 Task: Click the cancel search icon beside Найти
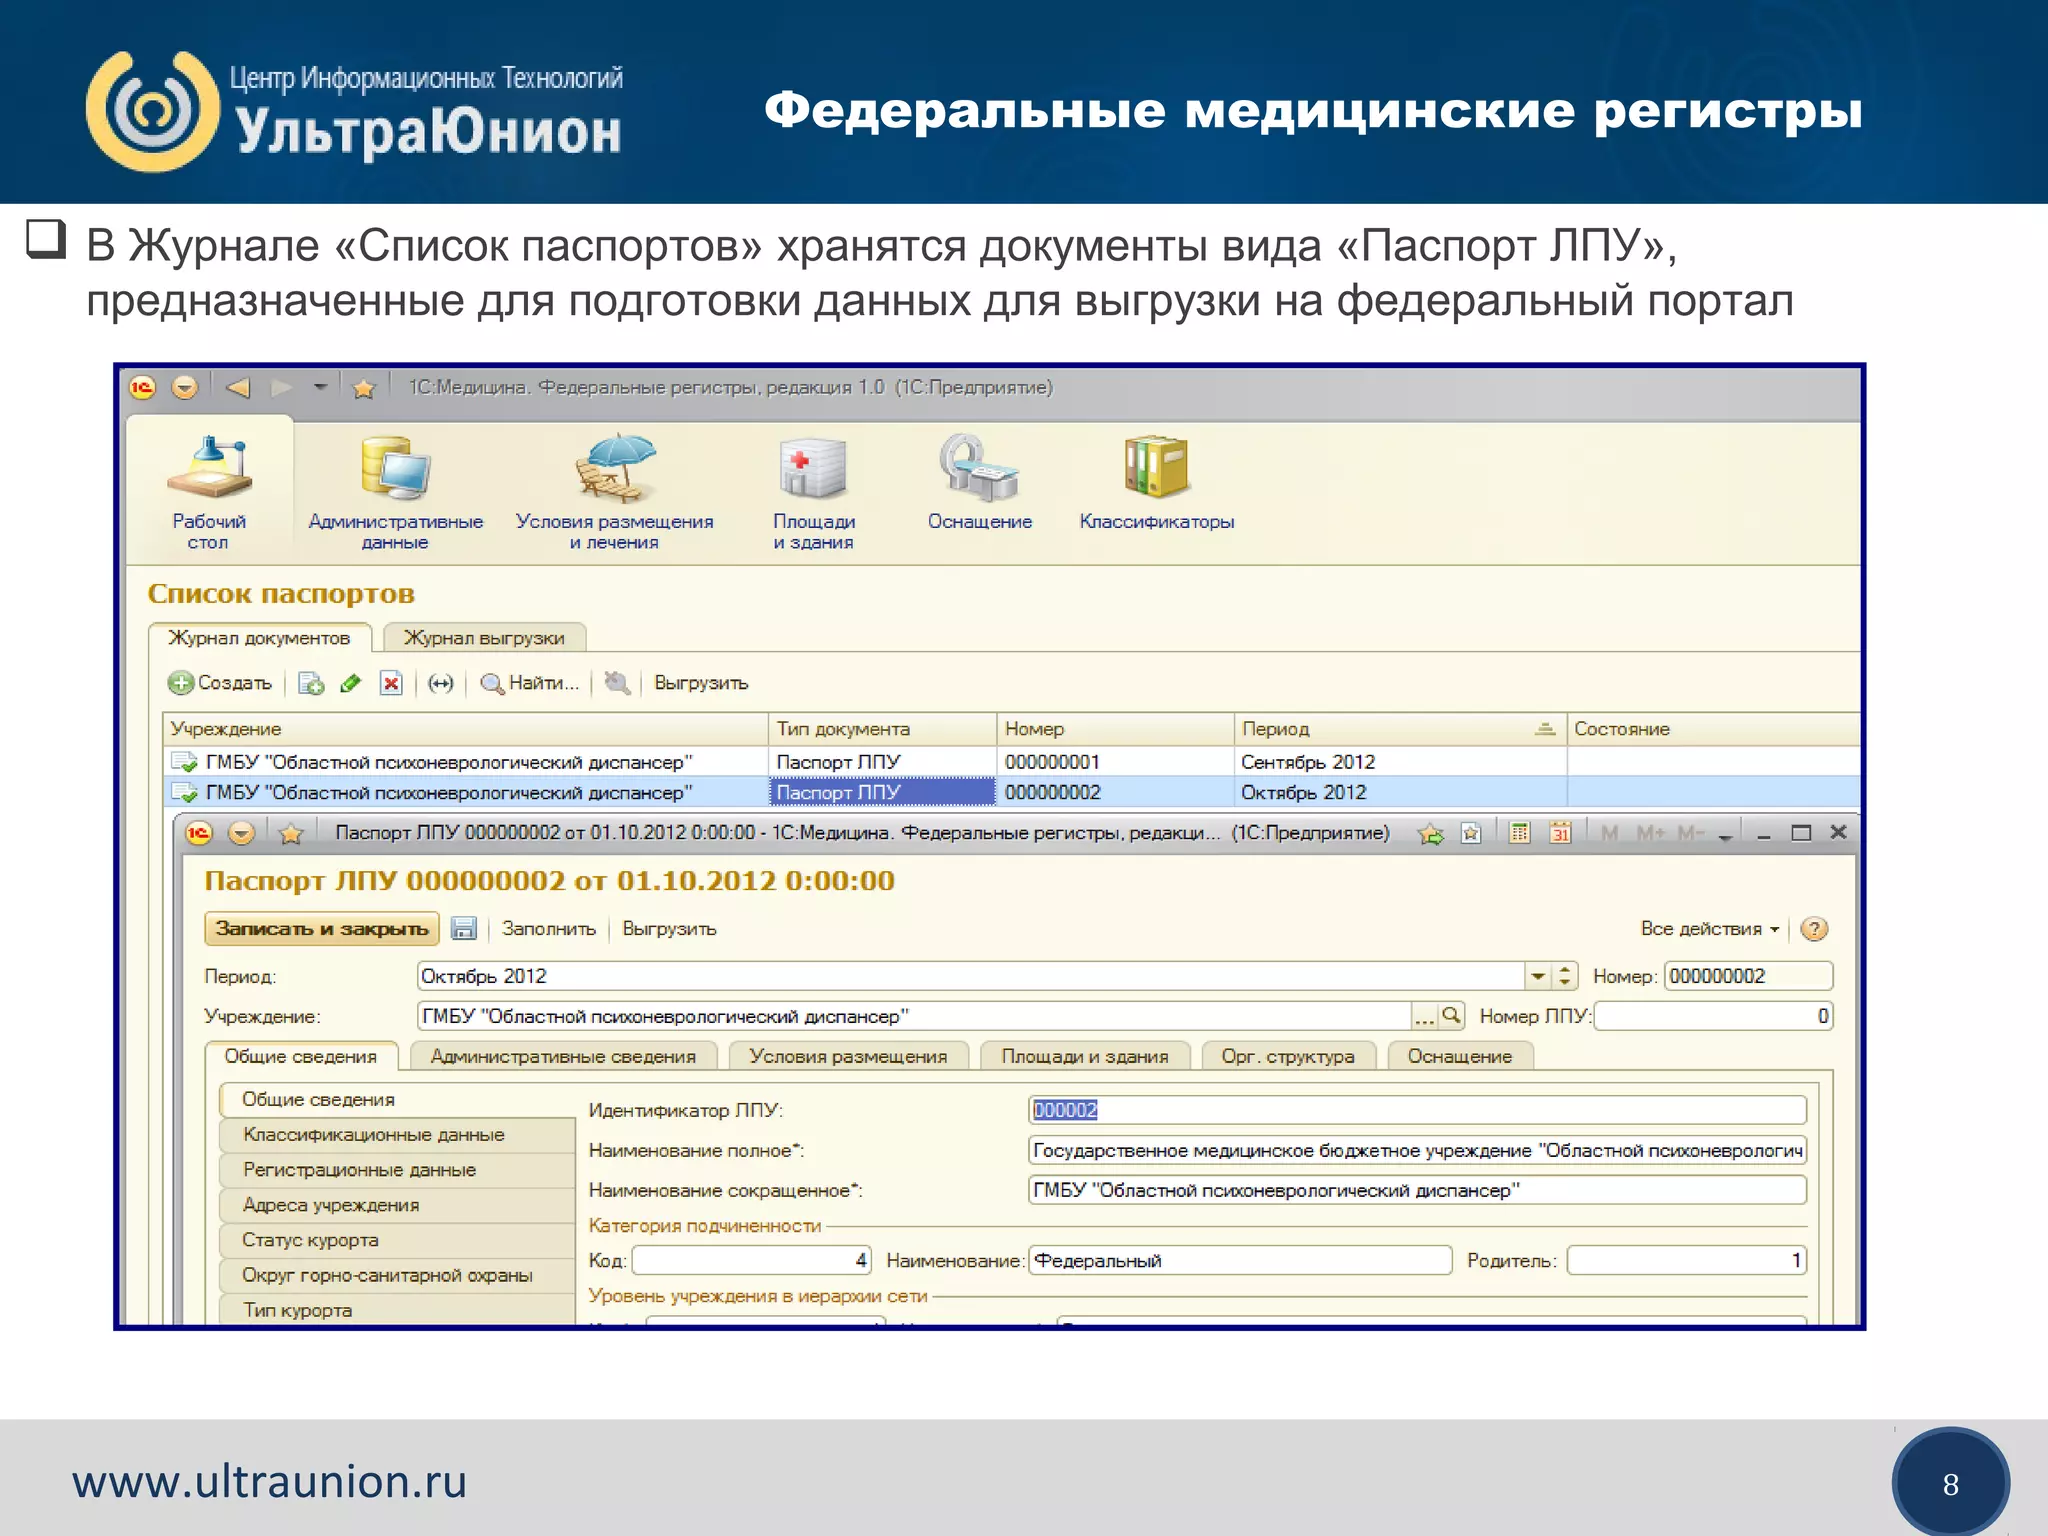(x=617, y=683)
